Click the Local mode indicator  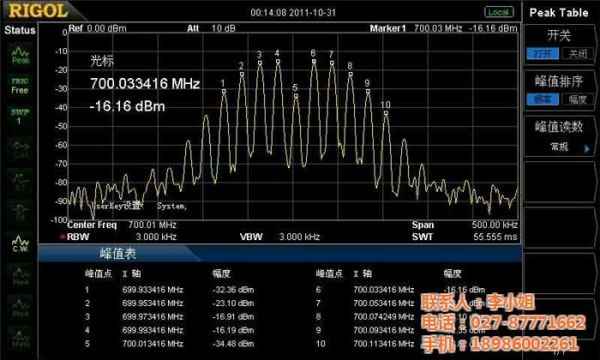pyautogui.click(x=499, y=12)
